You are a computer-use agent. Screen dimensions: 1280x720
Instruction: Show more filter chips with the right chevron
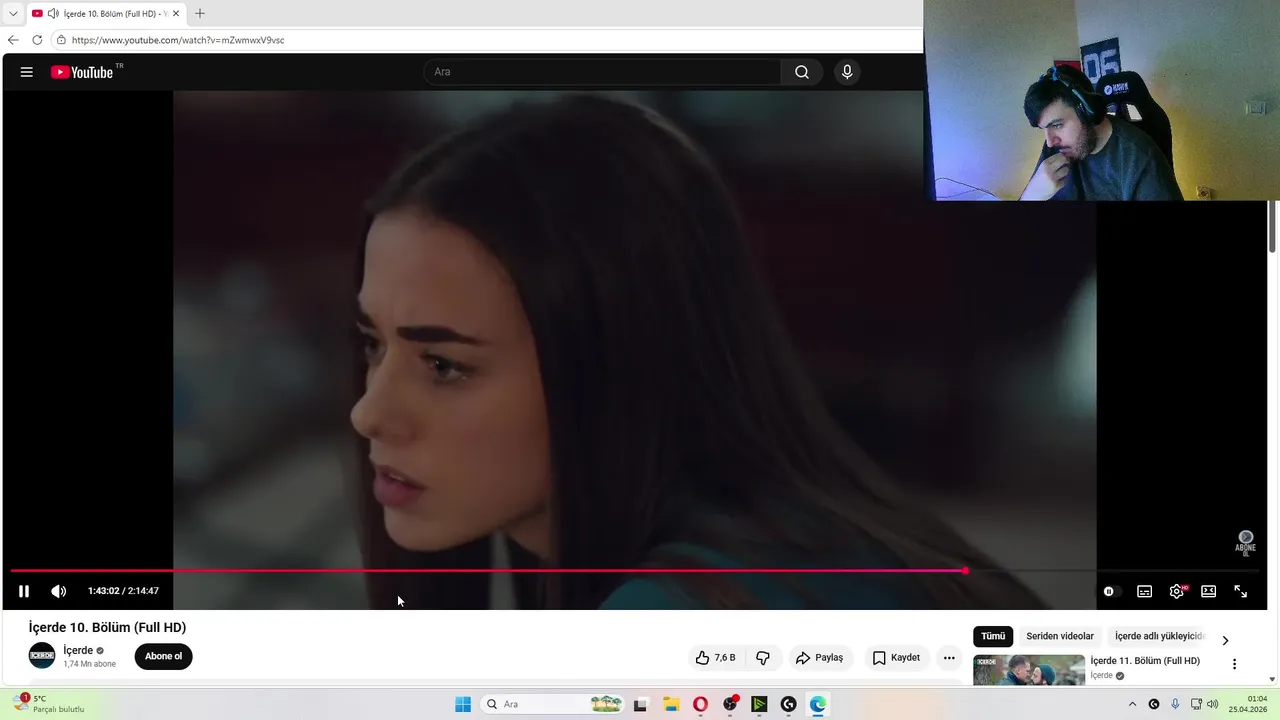point(1225,640)
